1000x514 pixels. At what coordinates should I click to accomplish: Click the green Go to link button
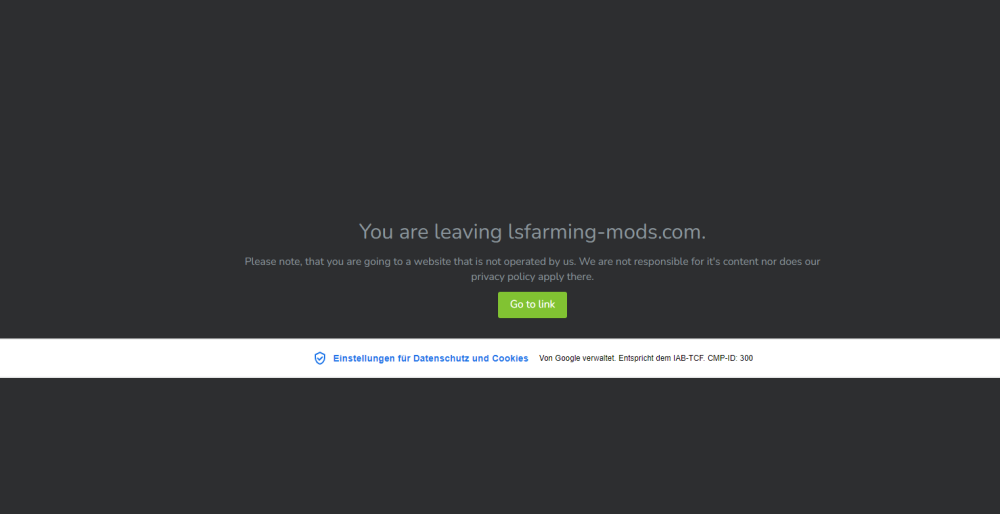click(x=532, y=305)
